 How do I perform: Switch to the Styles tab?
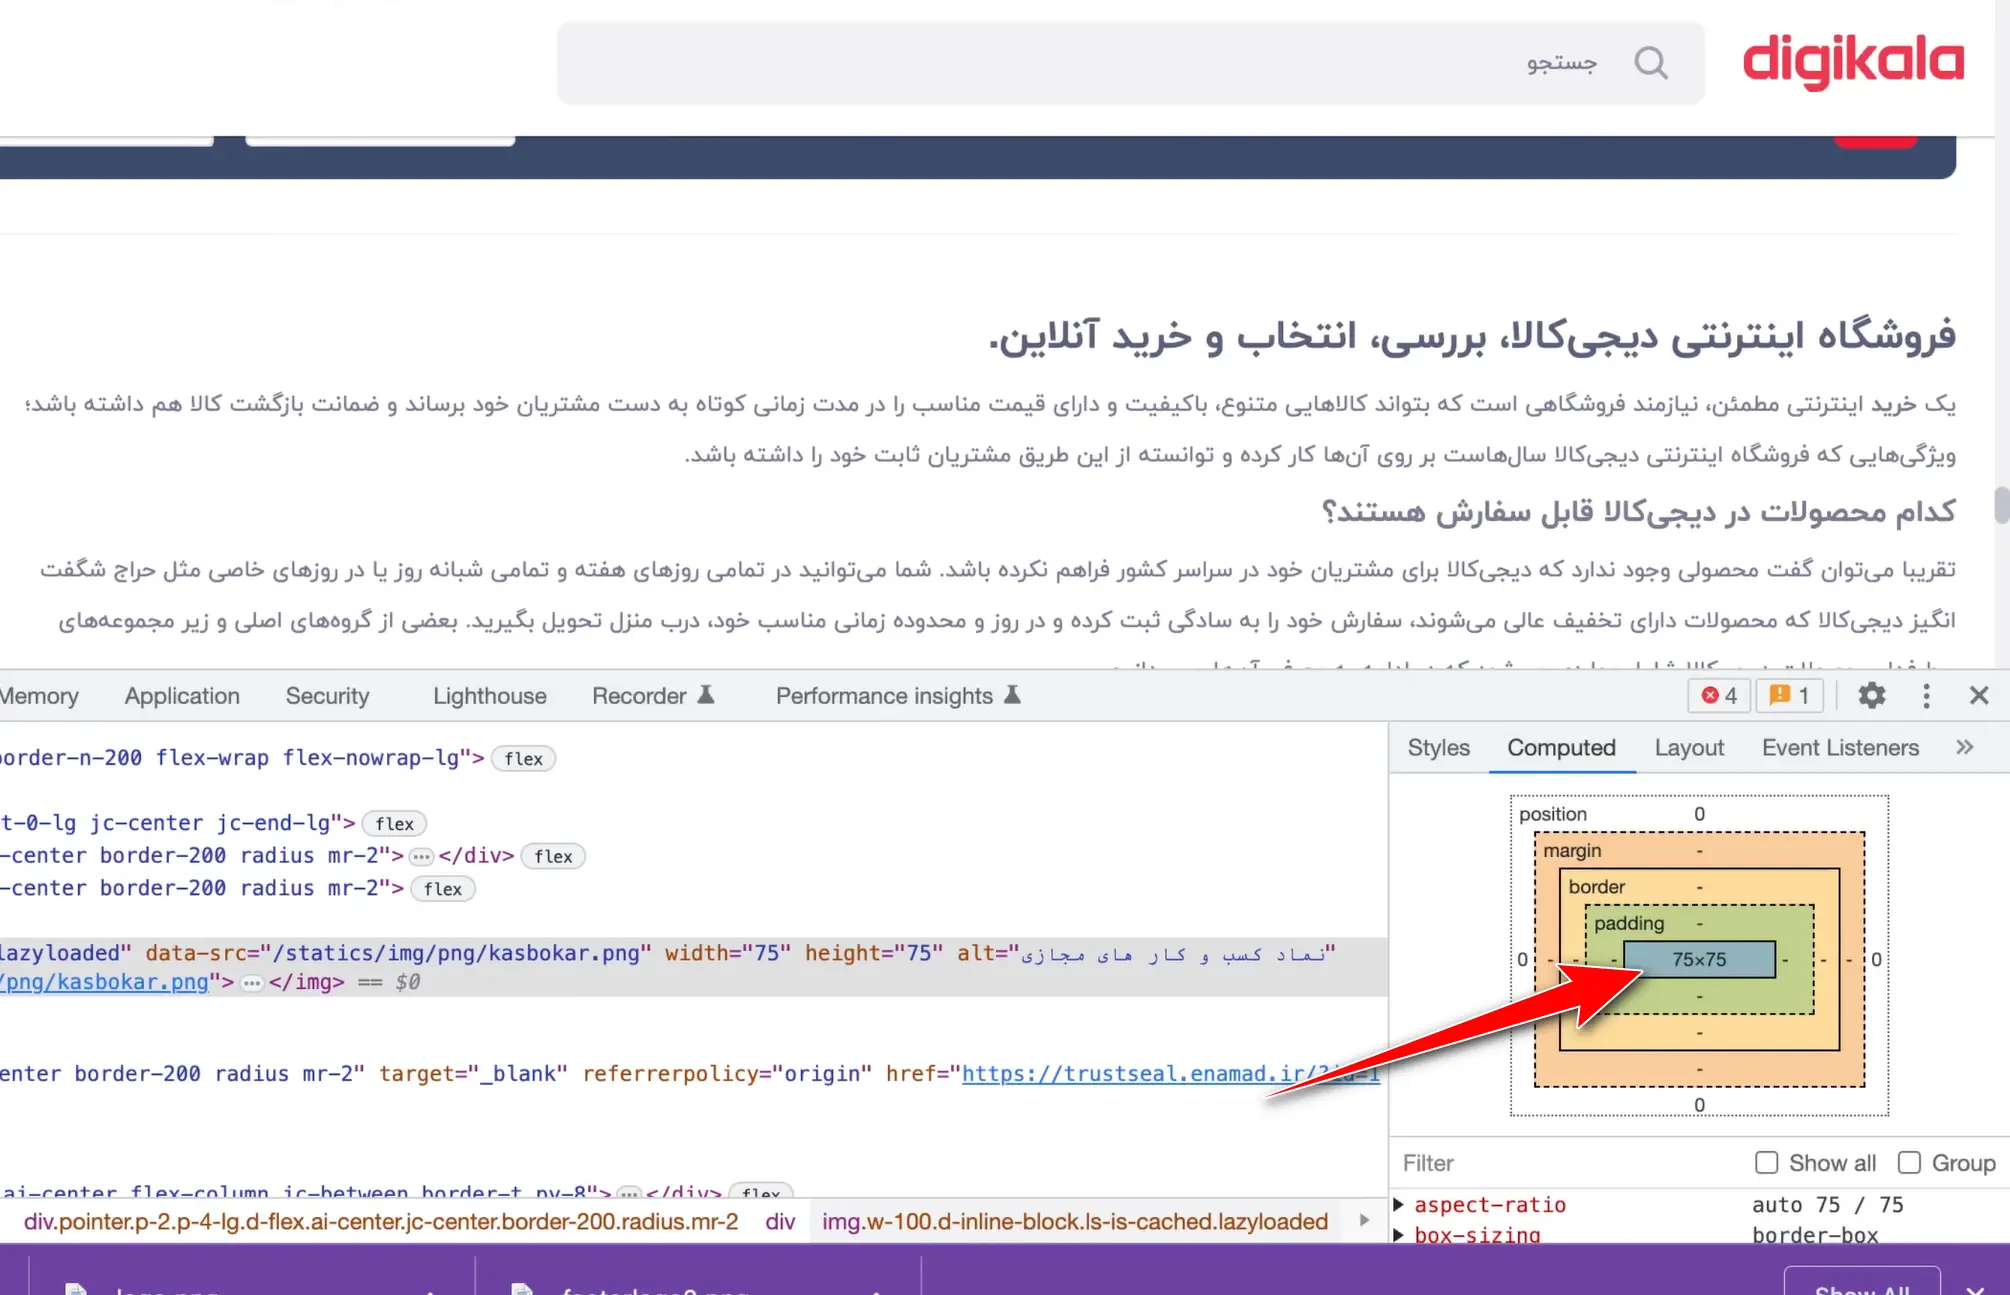pos(1438,748)
